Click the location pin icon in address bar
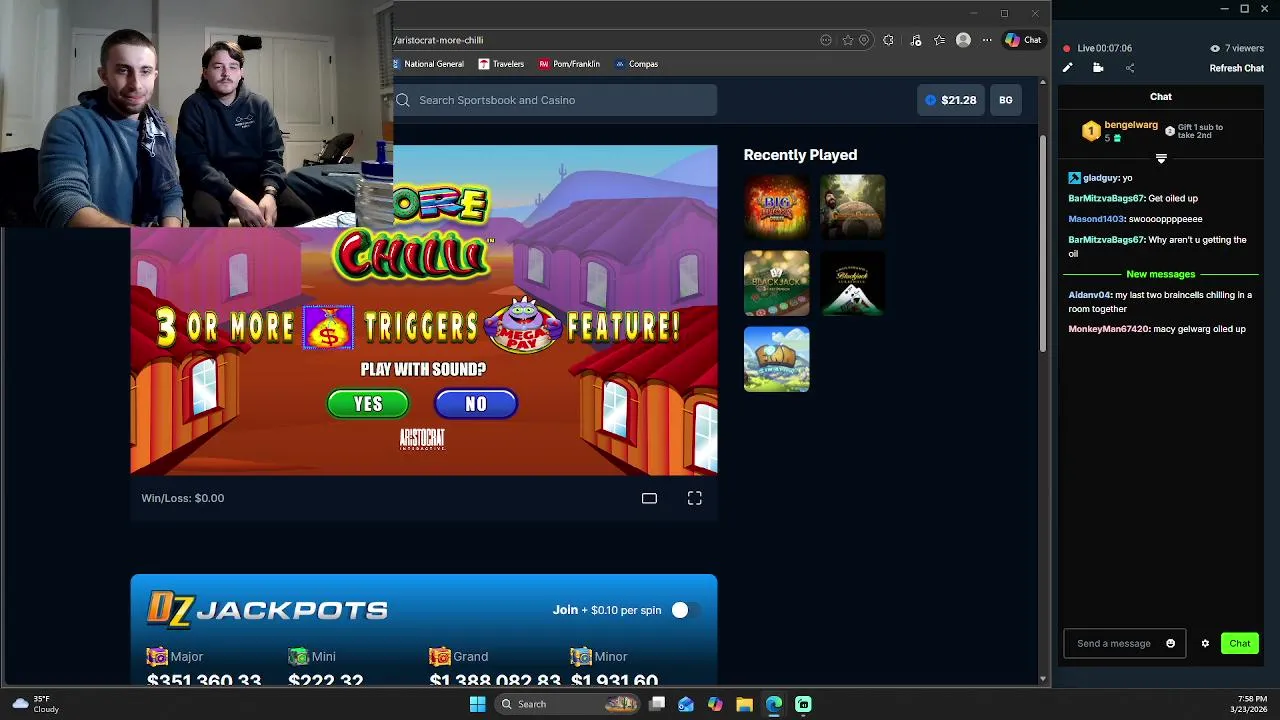 pyautogui.click(x=864, y=40)
